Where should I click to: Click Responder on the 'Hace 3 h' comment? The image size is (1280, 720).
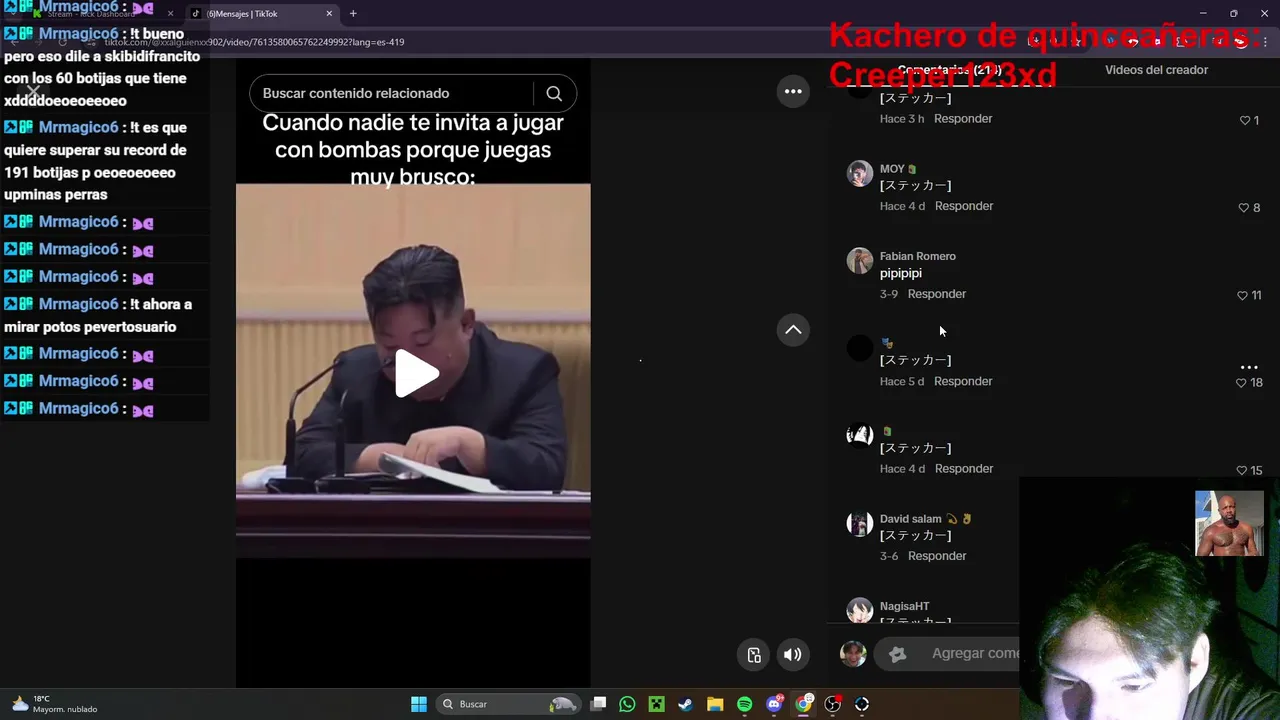tap(963, 119)
